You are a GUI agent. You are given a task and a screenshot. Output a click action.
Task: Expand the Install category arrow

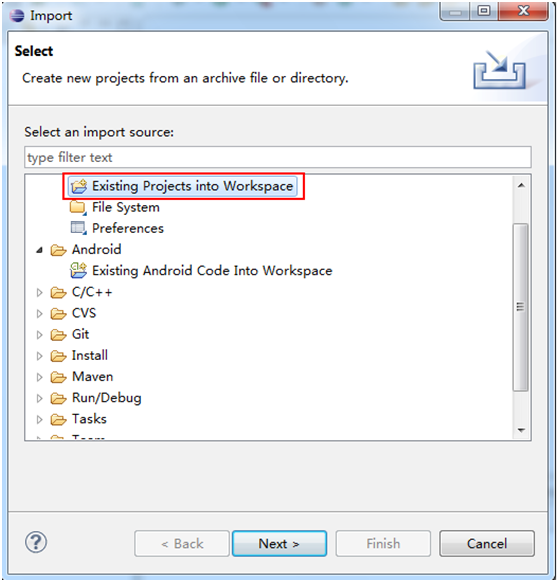point(39,356)
